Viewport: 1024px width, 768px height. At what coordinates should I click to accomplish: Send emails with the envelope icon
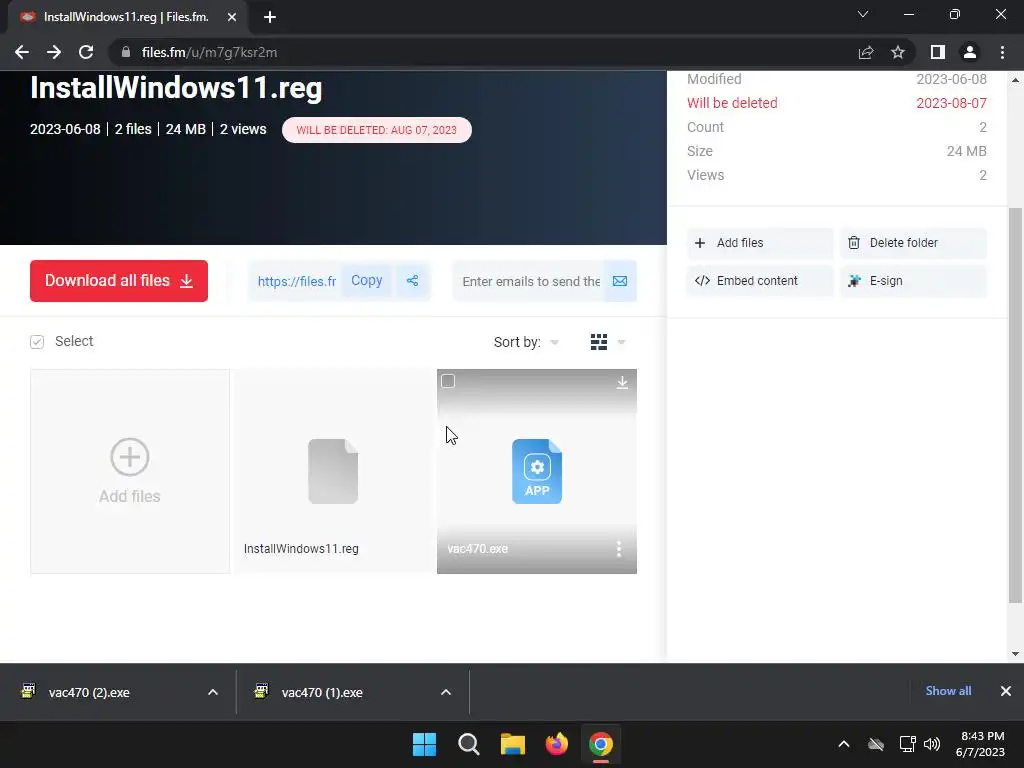[x=620, y=281]
